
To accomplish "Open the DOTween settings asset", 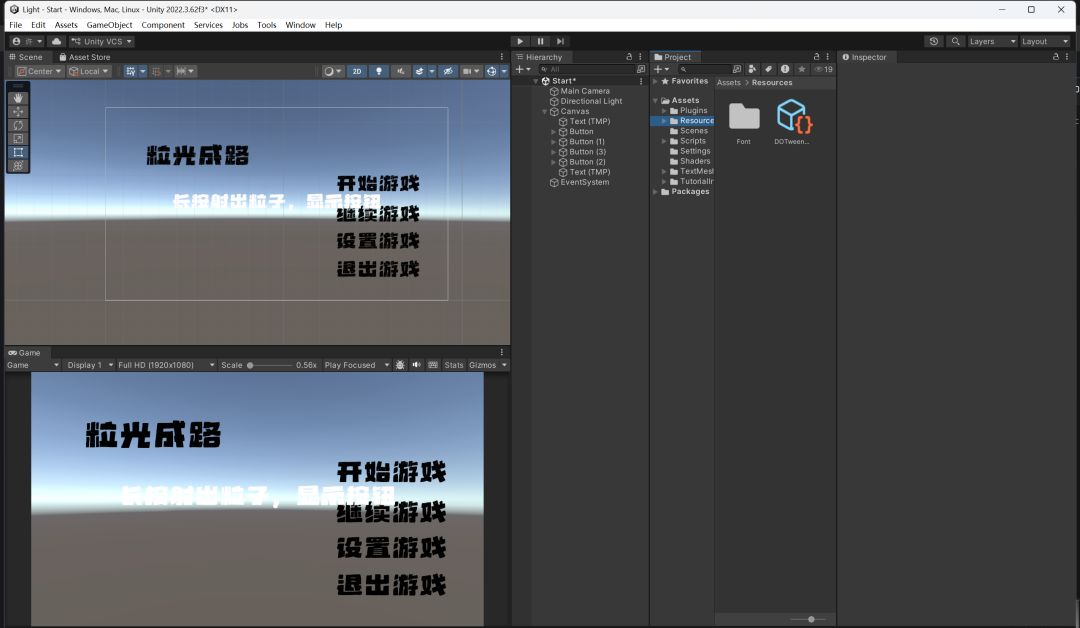I will 792,121.
